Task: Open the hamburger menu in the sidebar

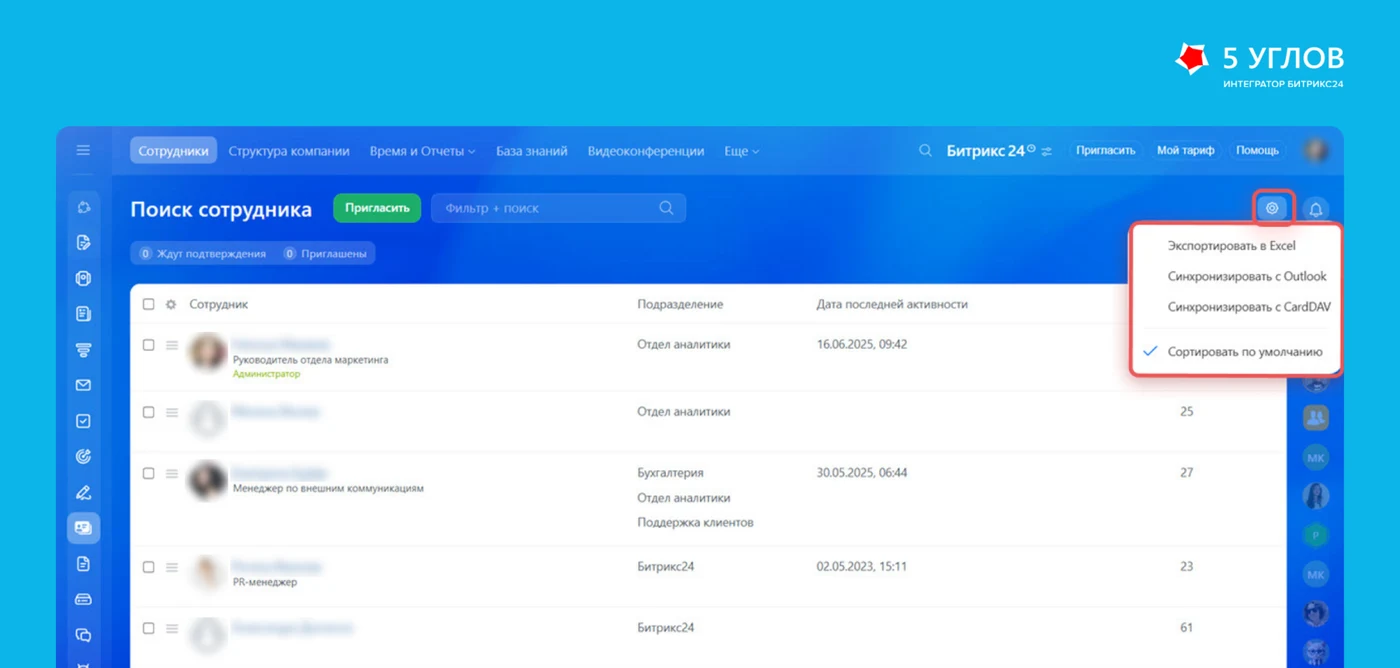Action: pos(83,151)
